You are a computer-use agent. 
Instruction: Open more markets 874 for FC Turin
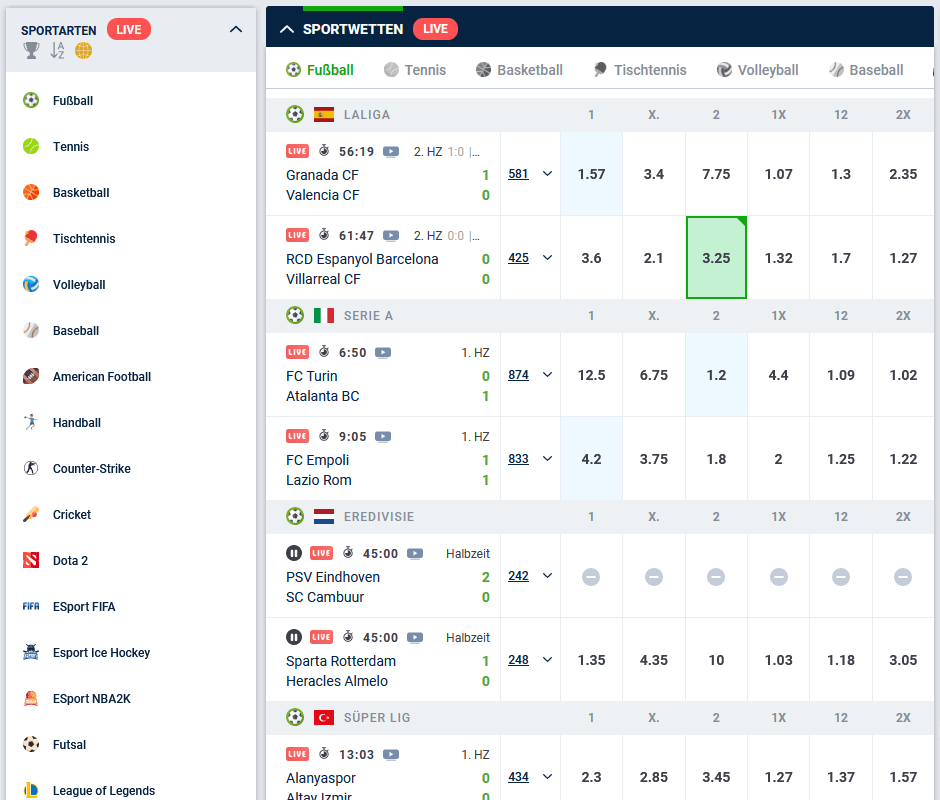(519, 375)
